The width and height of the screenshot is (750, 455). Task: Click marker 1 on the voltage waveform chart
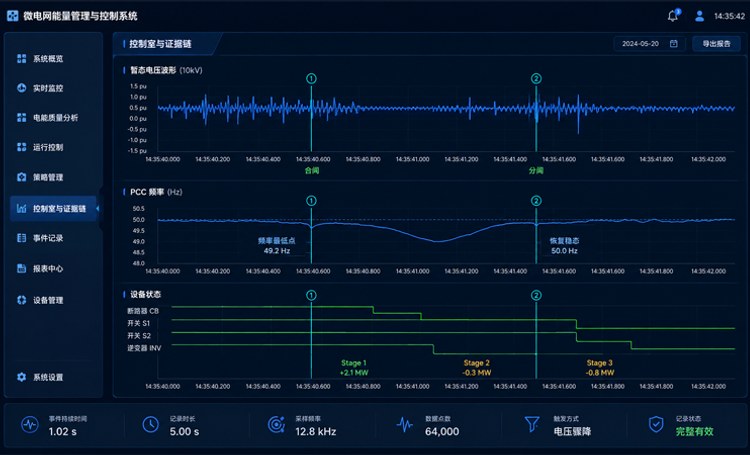311,78
